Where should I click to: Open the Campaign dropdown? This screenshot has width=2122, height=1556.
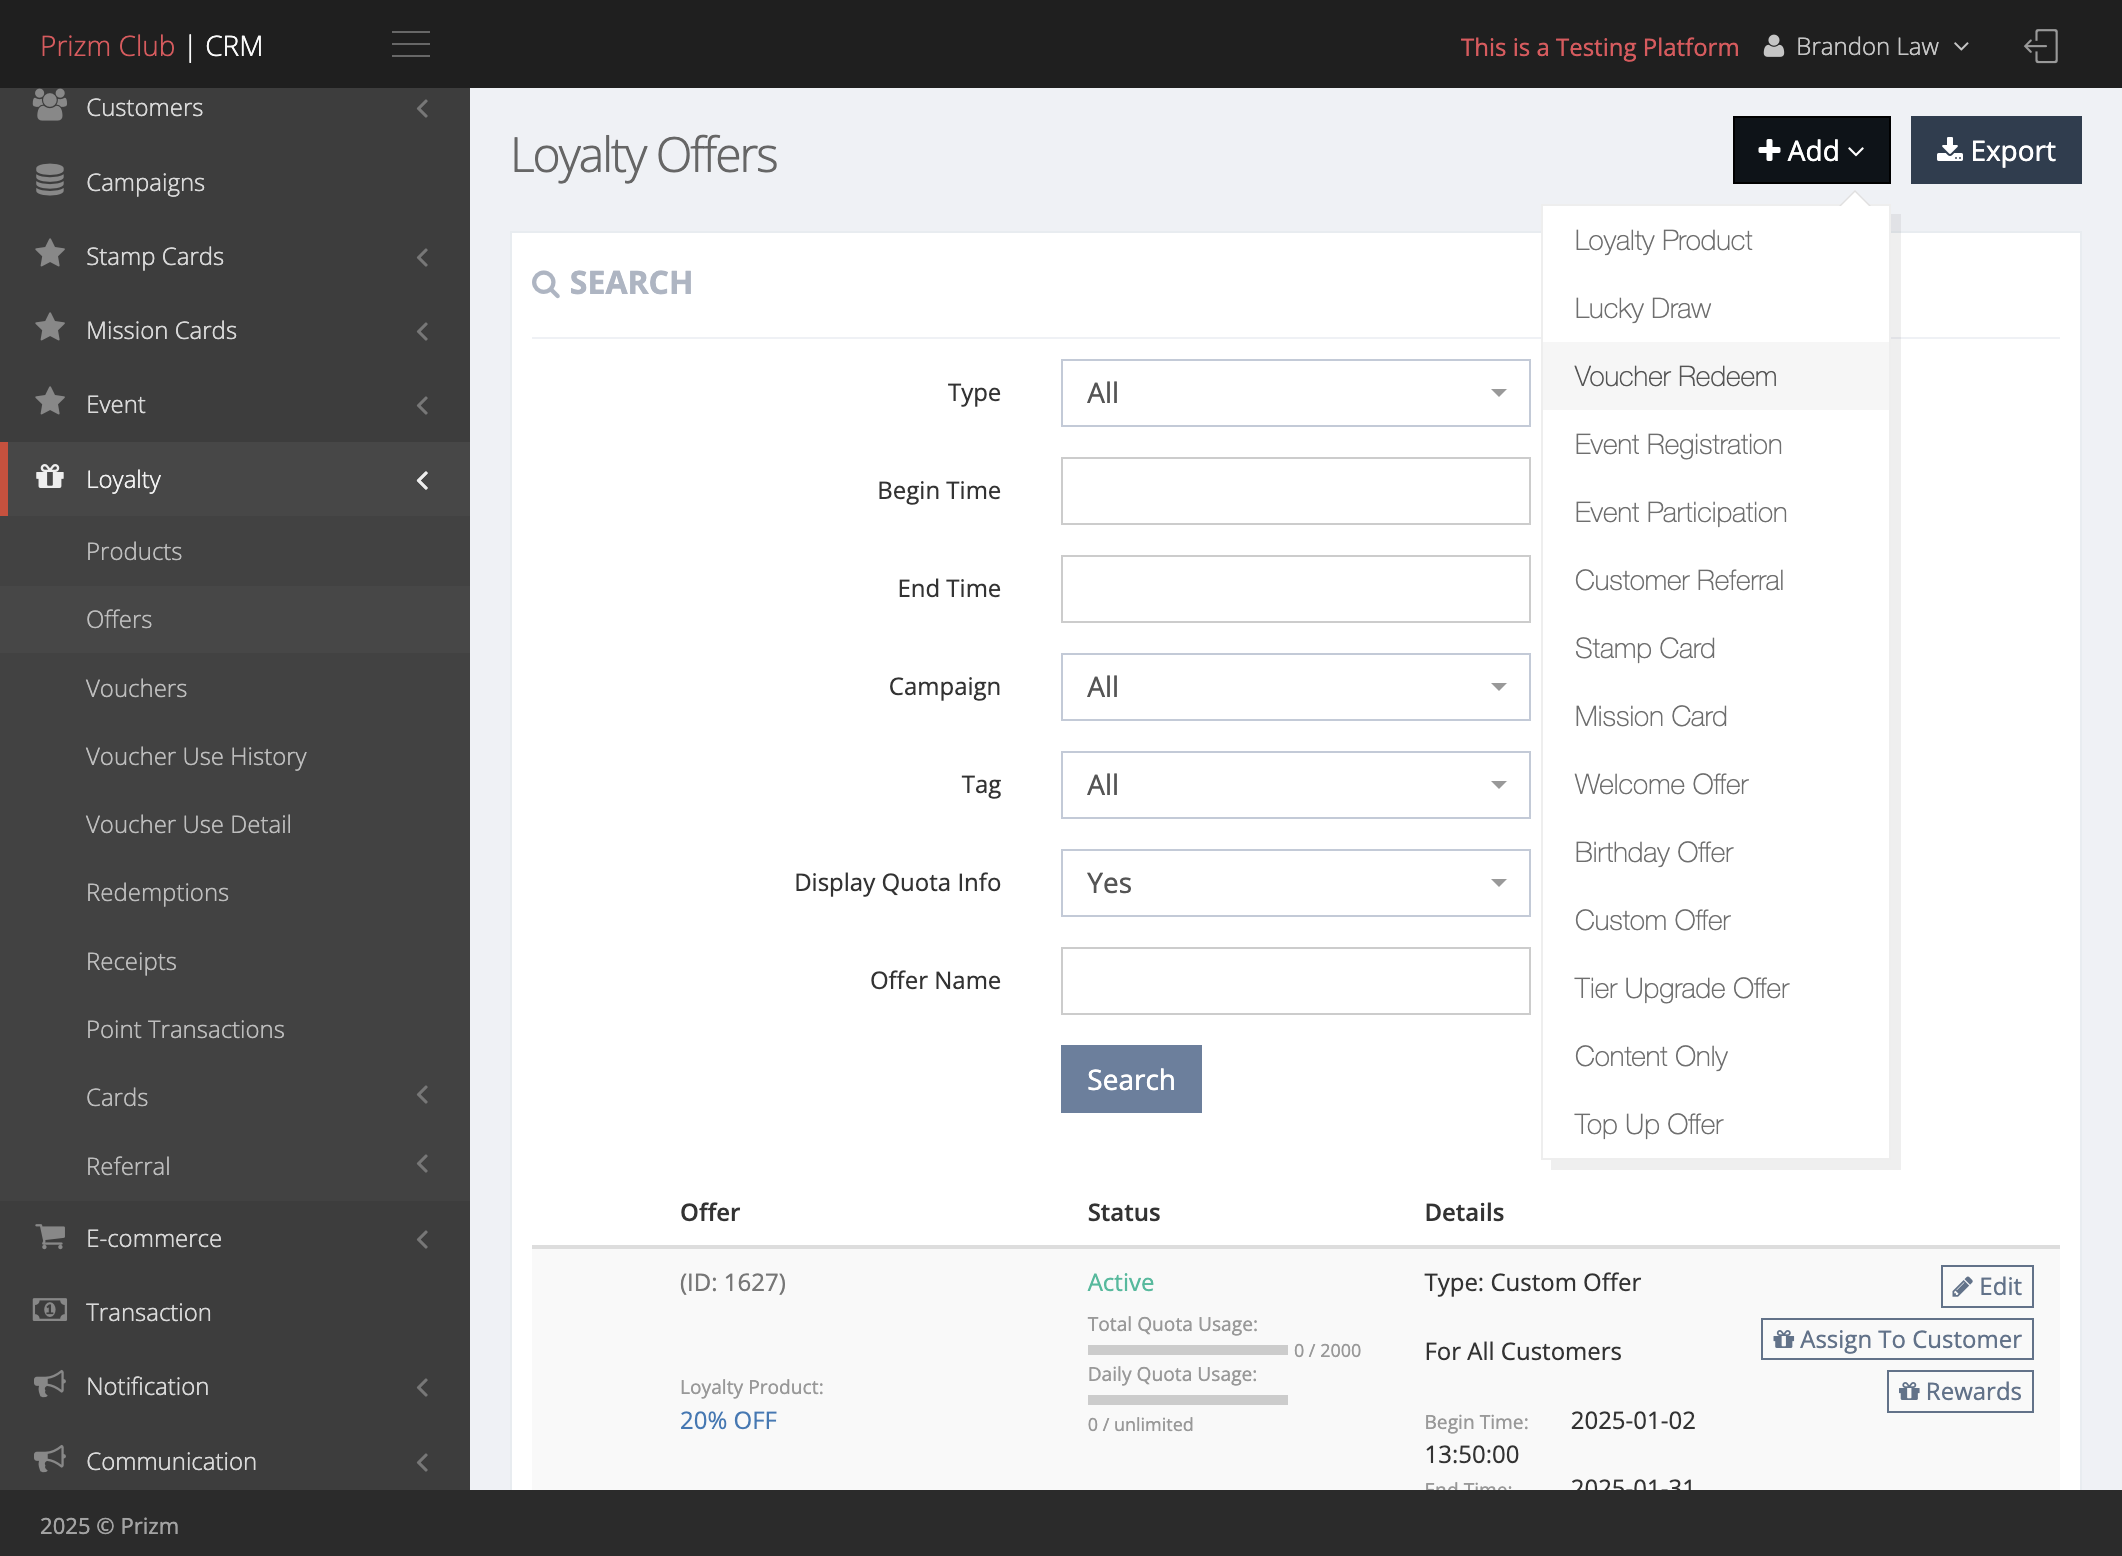[1295, 687]
